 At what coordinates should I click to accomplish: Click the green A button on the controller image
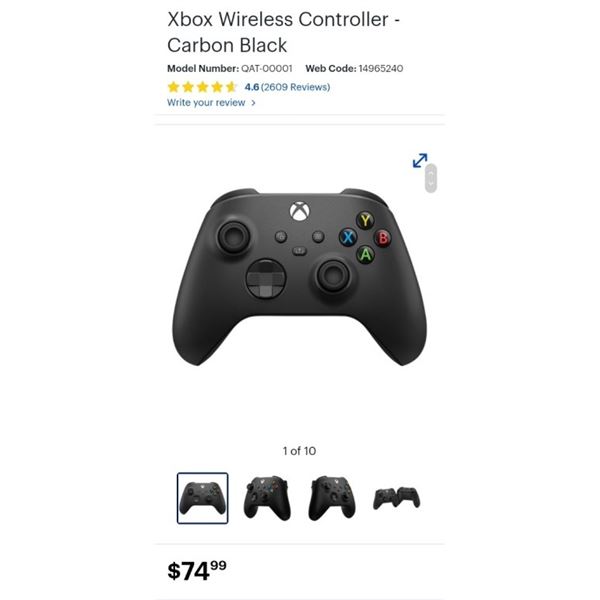click(x=365, y=254)
